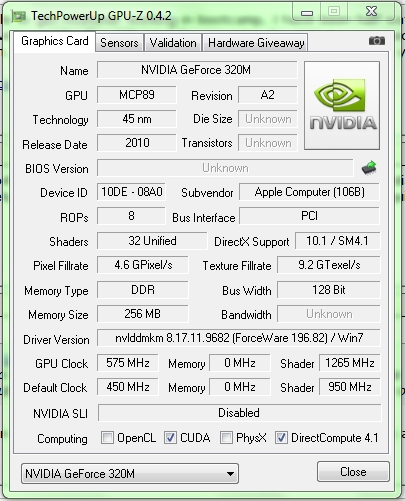Click the GPU Clock value 575 MHz
The width and height of the screenshot is (405, 501).
(128, 363)
